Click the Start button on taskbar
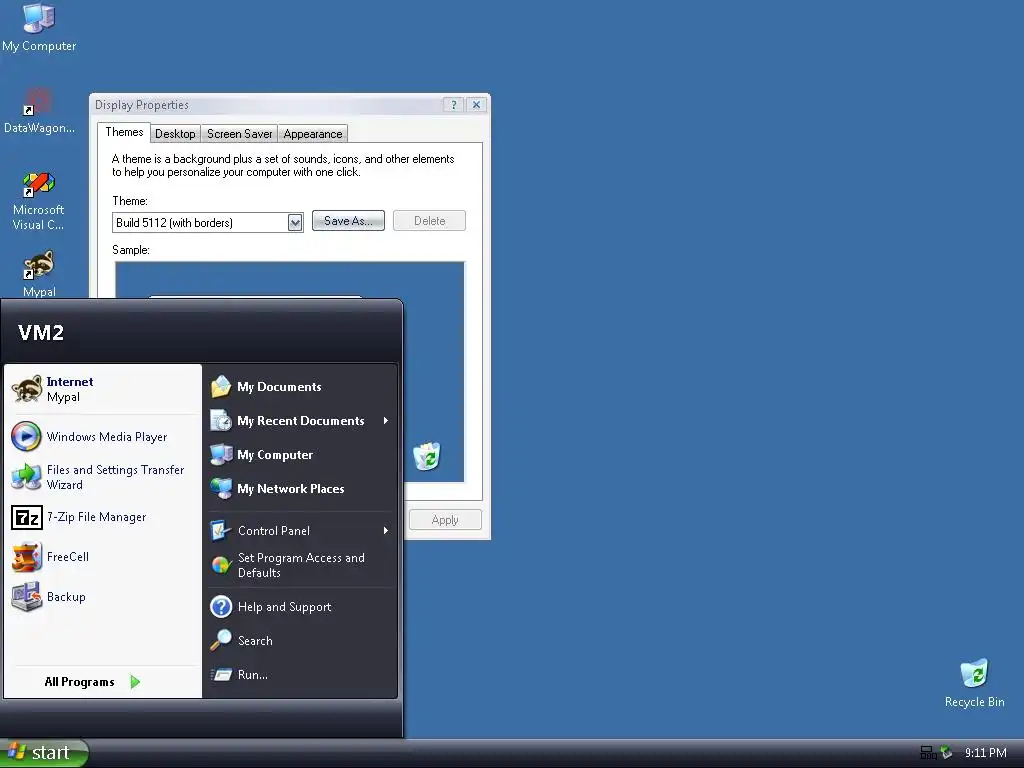 click(x=43, y=753)
